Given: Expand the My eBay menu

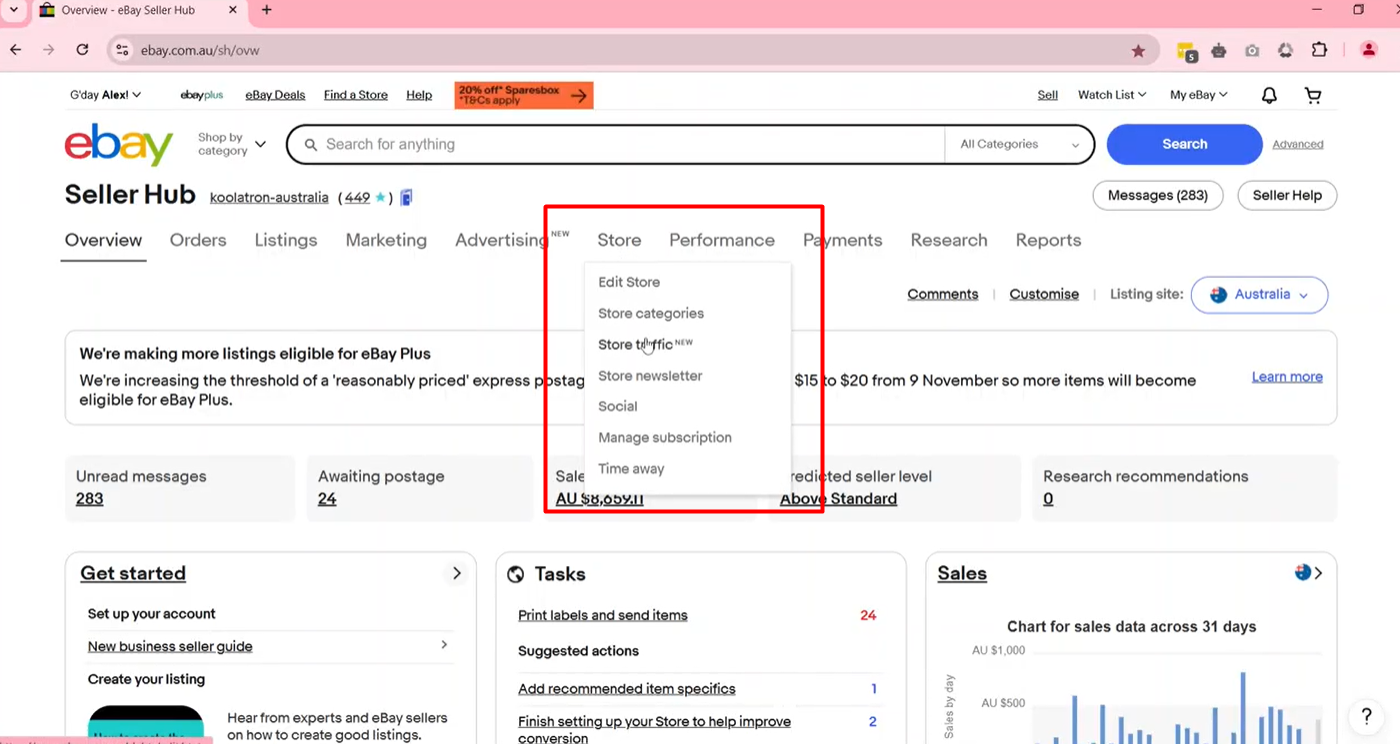Looking at the screenshot, I should click(1199, 95).
